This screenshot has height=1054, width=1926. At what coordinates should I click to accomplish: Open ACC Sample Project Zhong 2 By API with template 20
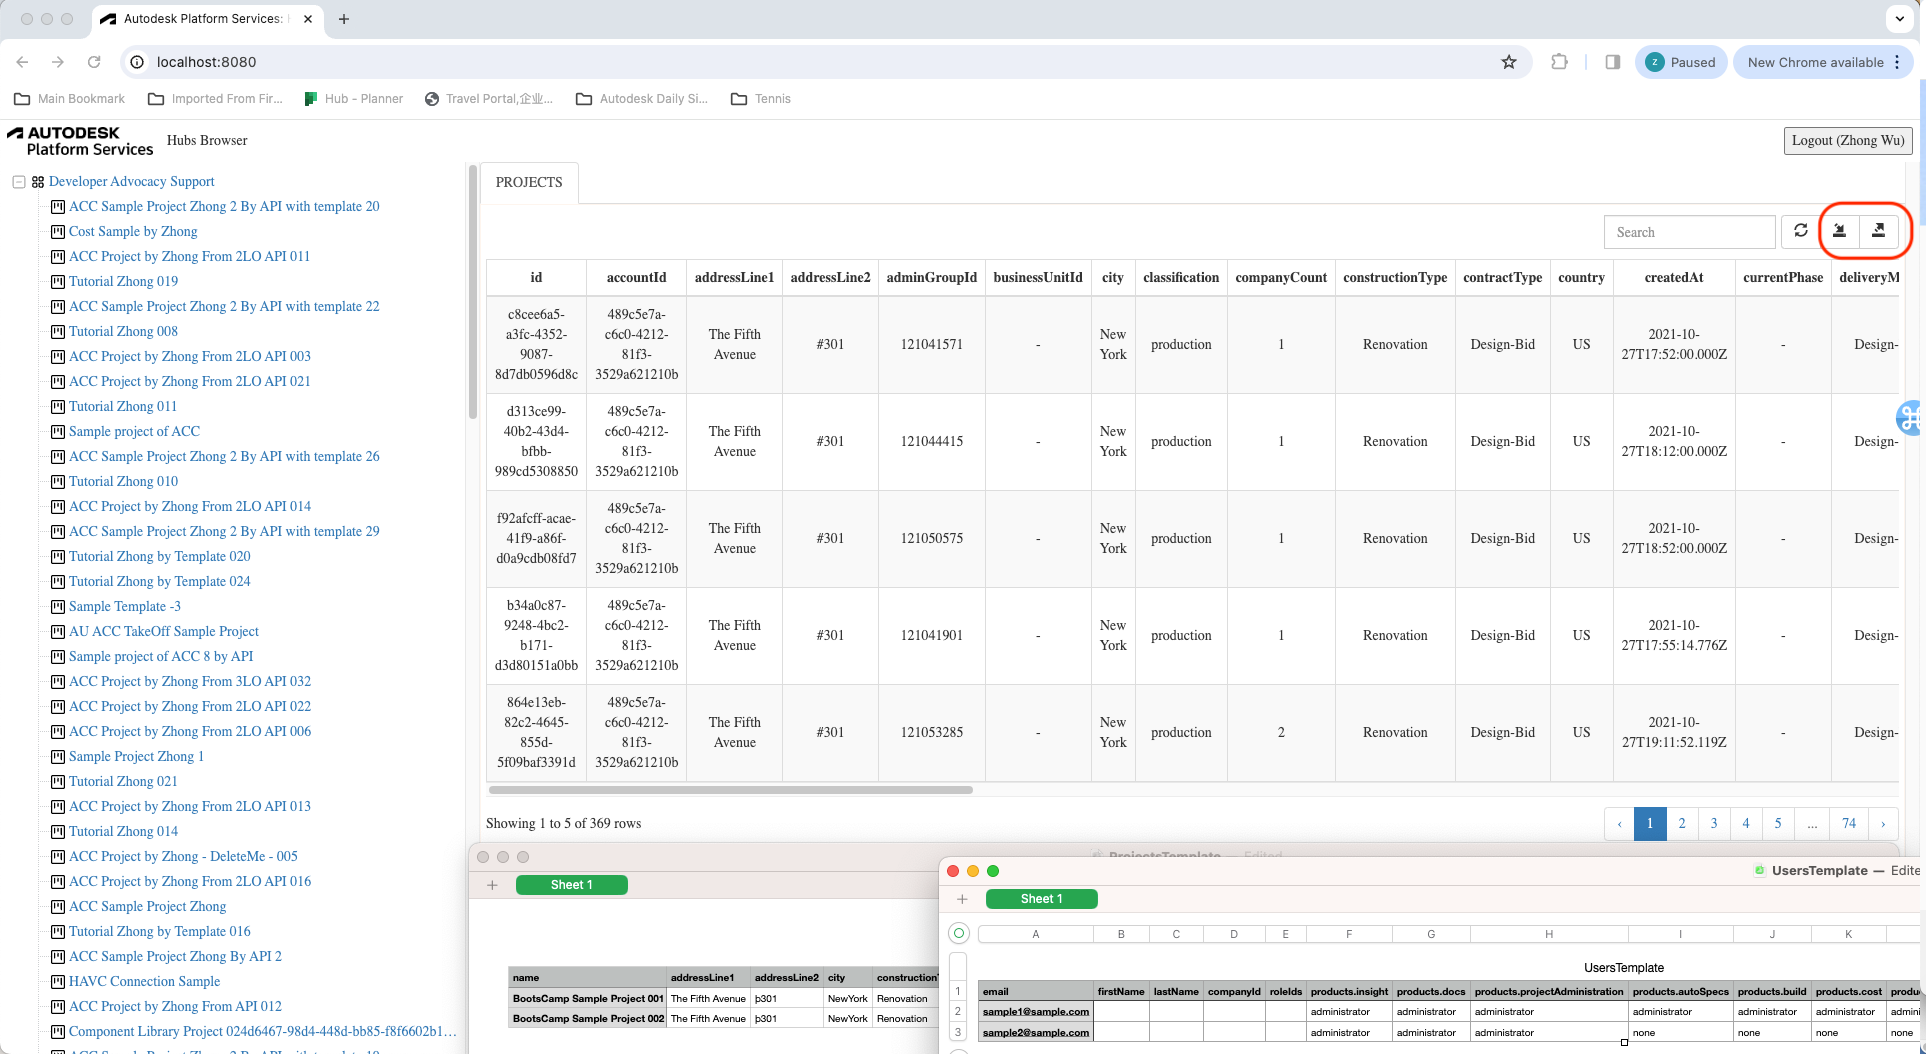(x=224, y=207)
